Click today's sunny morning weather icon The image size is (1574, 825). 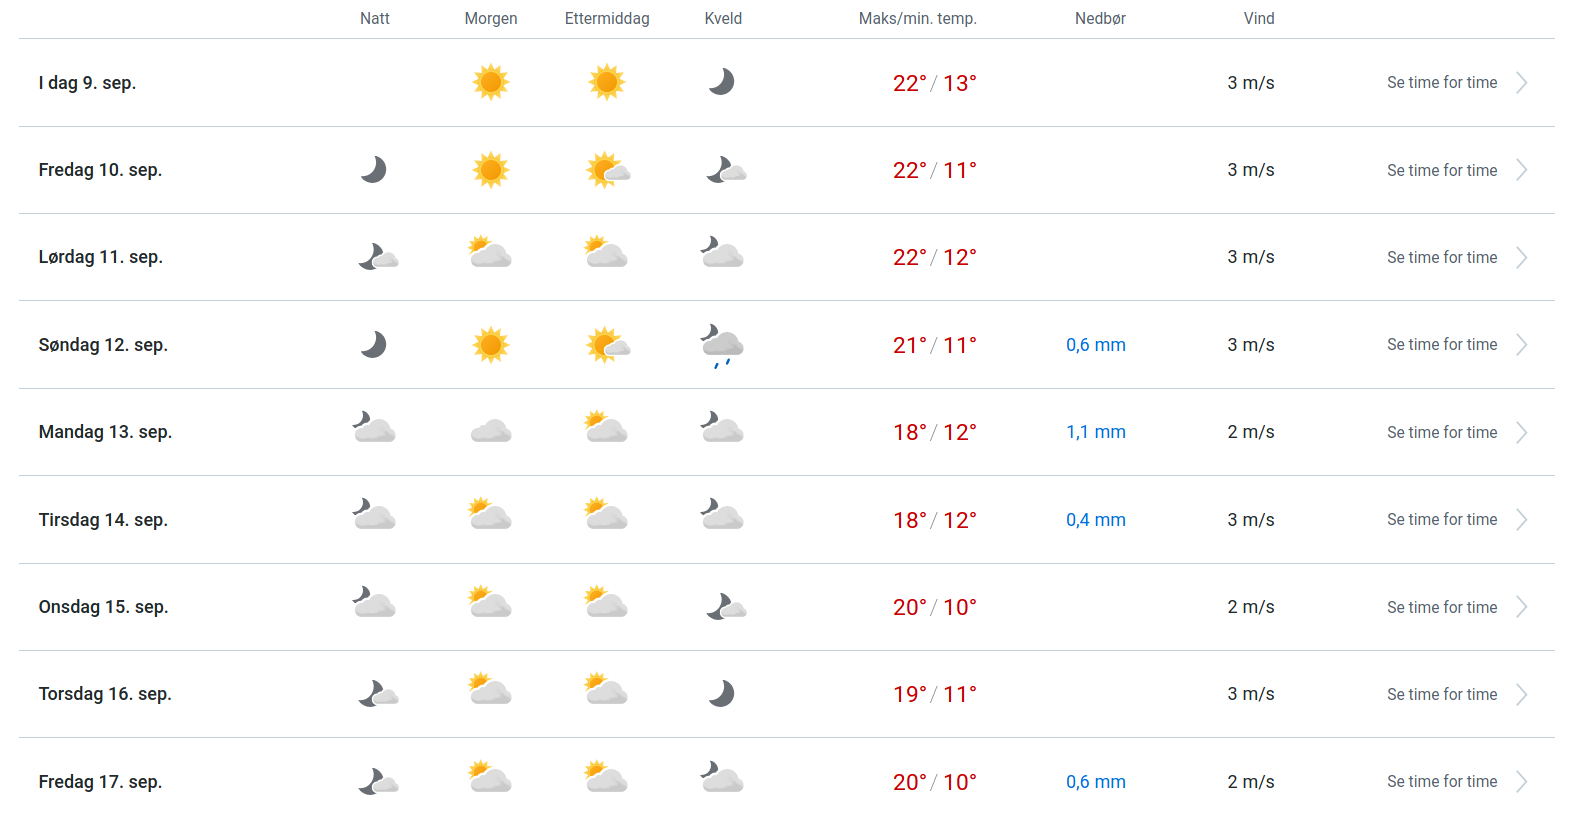point(491,82)
